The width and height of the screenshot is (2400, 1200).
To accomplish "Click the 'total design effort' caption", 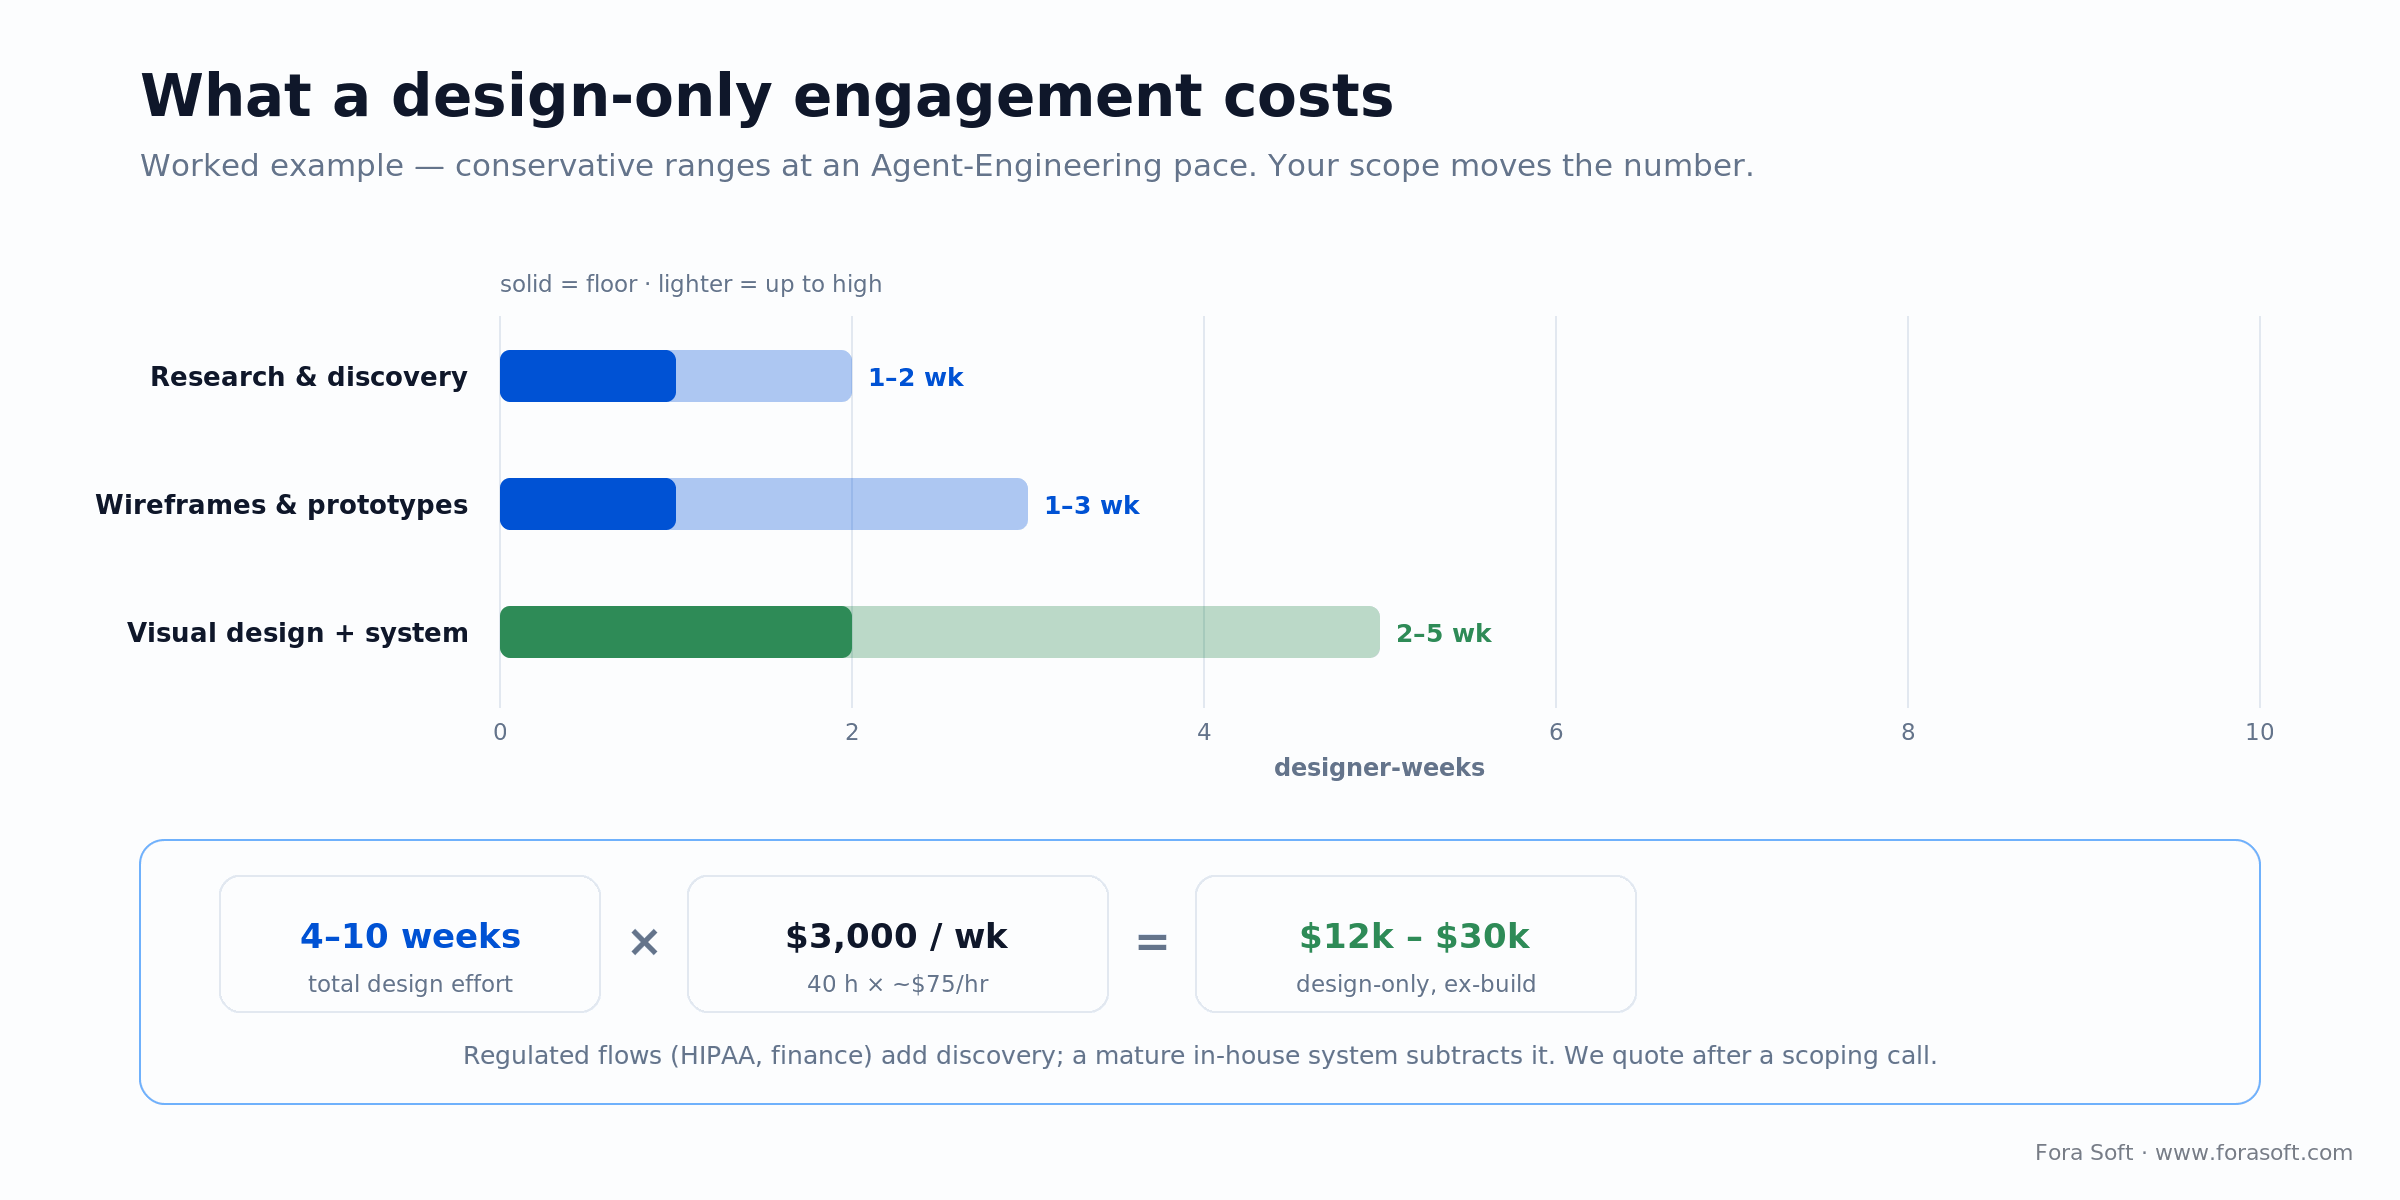I will [x=410, y=984].
